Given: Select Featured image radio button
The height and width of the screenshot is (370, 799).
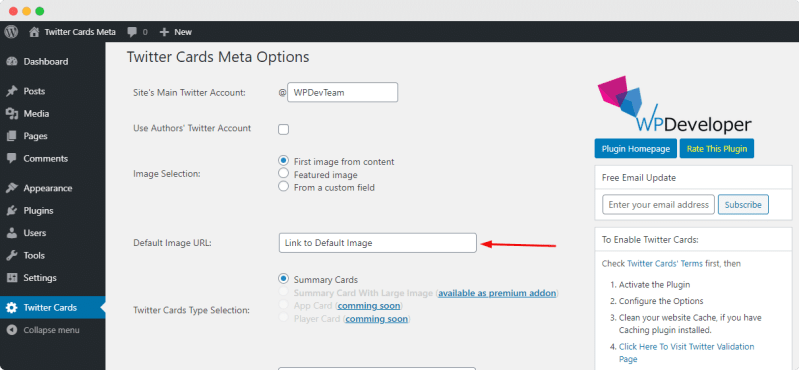Looking at the screenshot, I should [x=283, y=173].
